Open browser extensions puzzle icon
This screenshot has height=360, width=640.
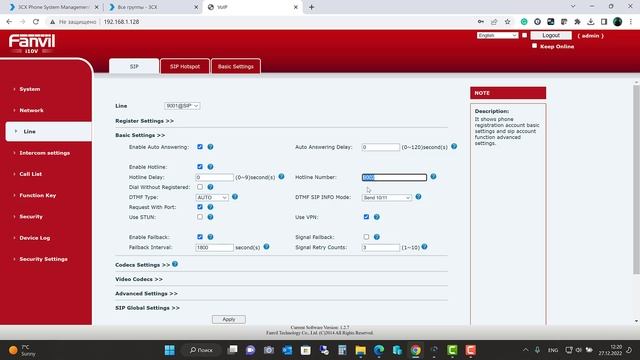point(577,22)
